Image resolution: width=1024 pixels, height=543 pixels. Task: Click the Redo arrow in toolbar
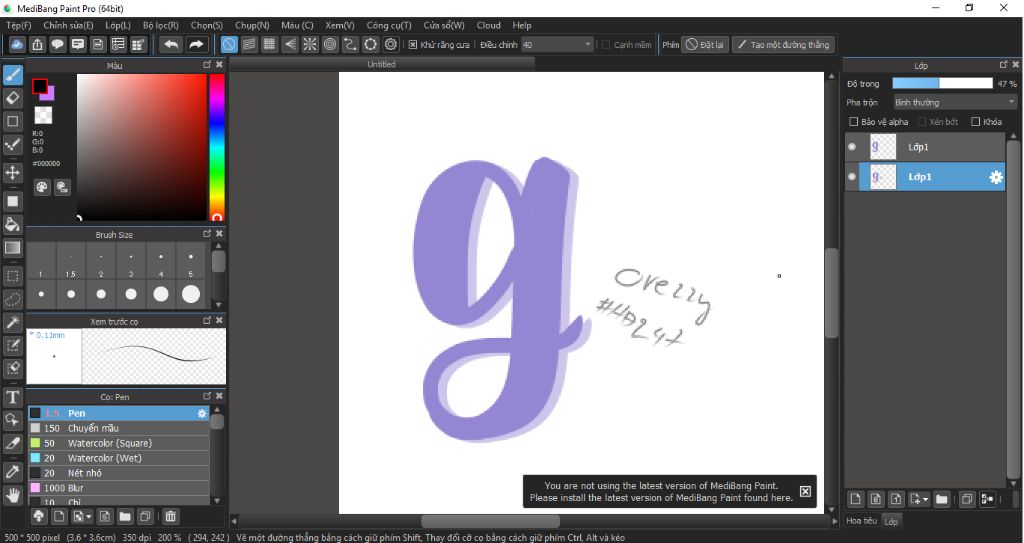click(x=196, y=45)
